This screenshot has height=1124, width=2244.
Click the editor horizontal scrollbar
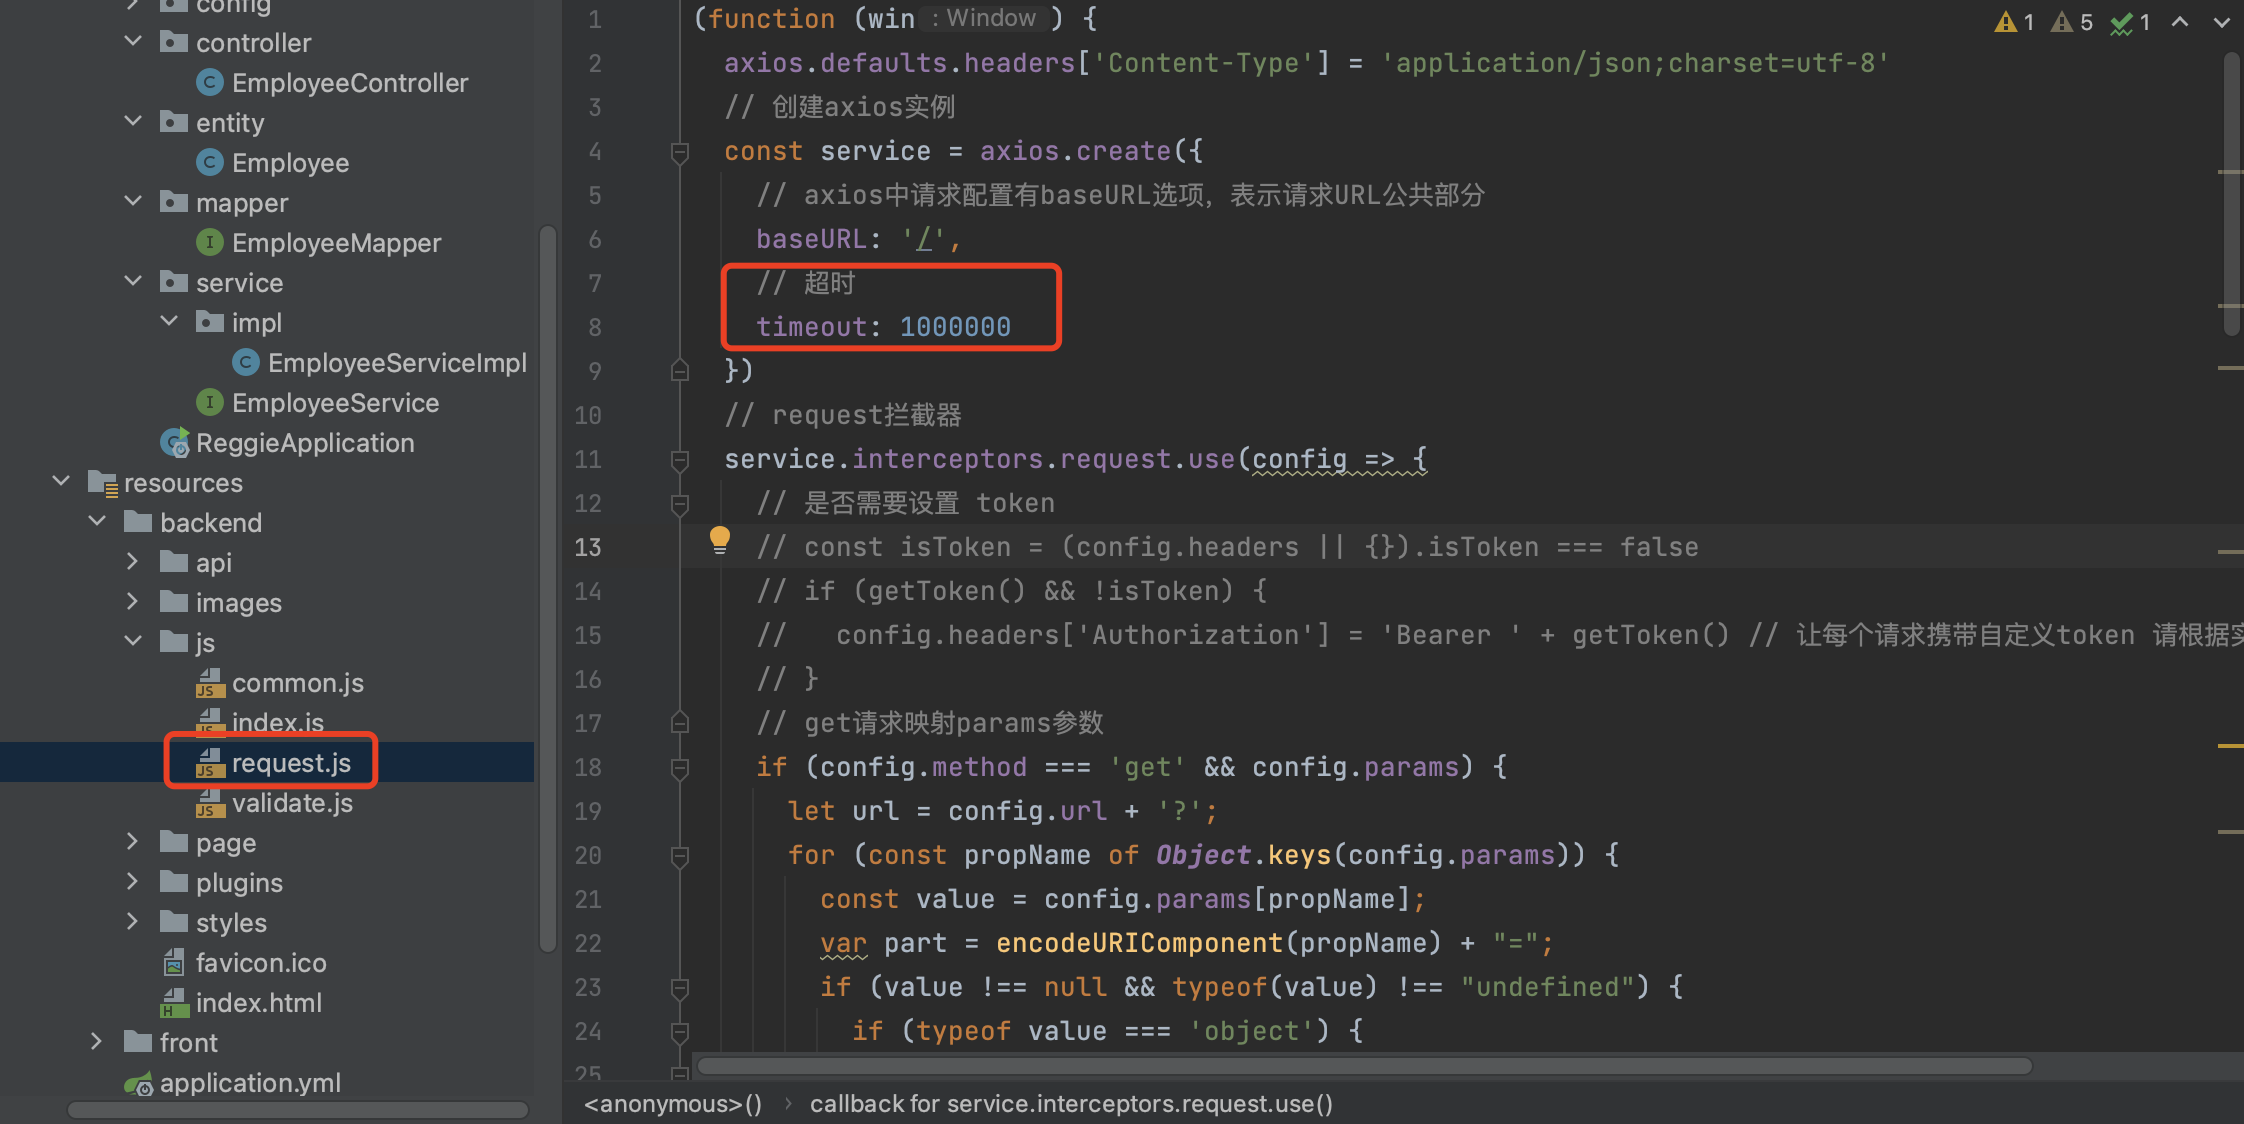[x=1364, y=1066]
